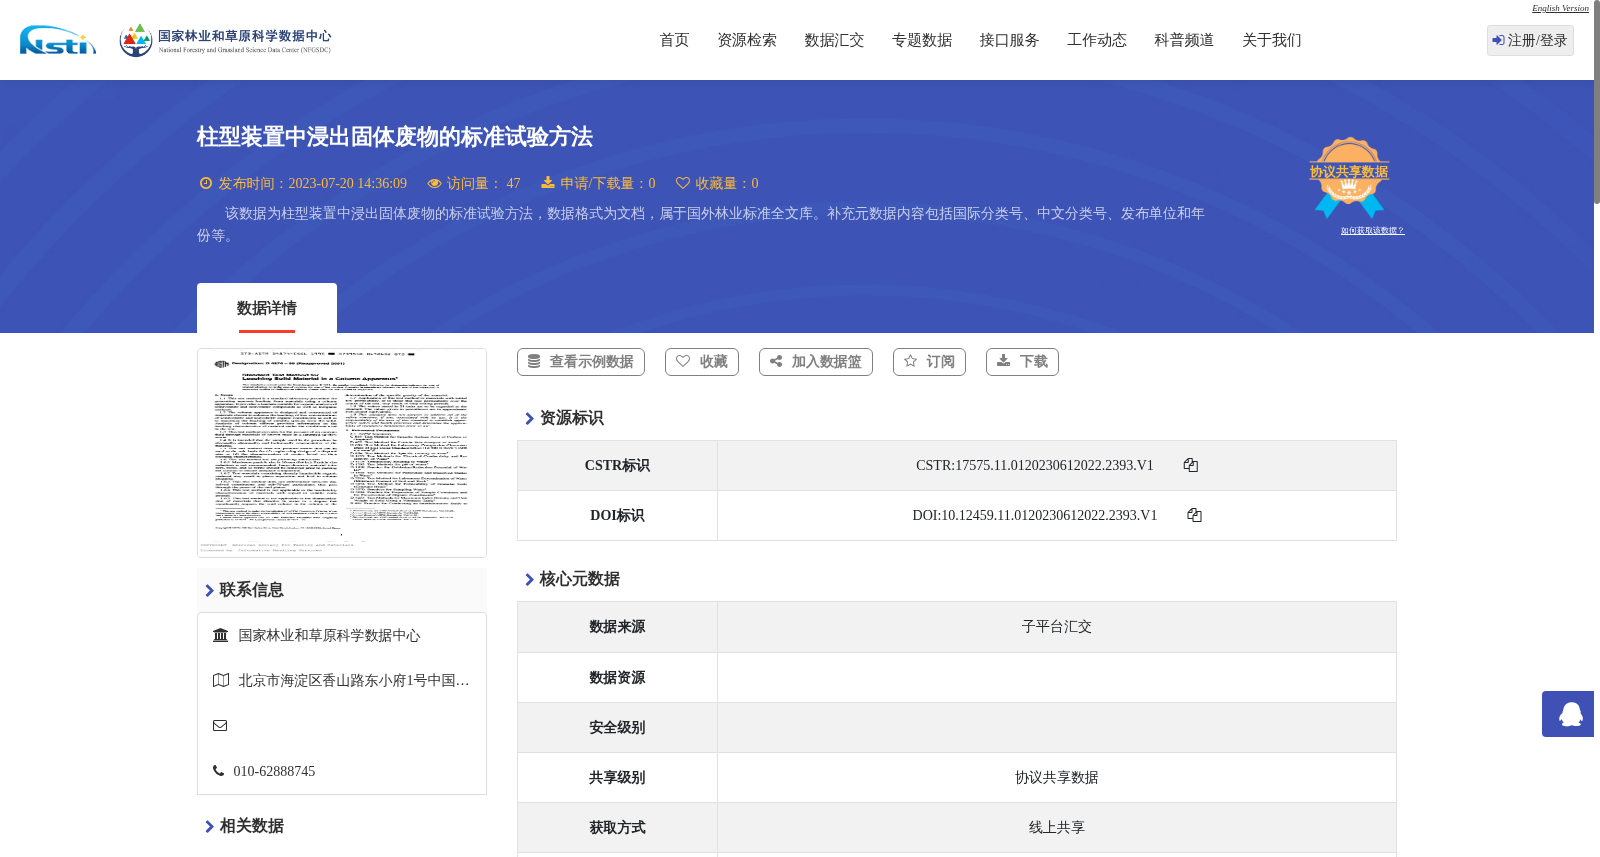Click the 线上共享 value in 获取方式 row
Image resolution: width=1600 pixels, height=857 pixels.
point(1057,828)
